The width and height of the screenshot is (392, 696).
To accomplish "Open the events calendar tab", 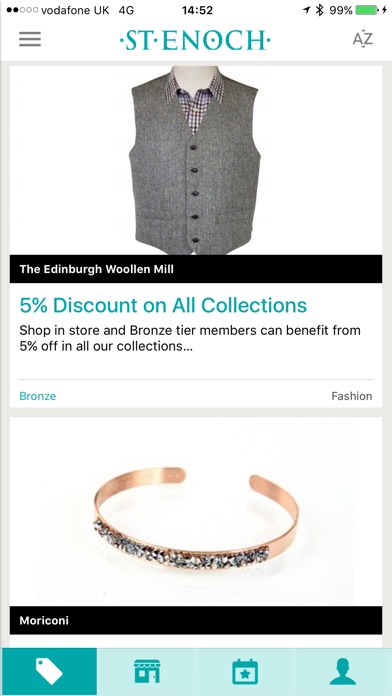I will click(245, 672).
